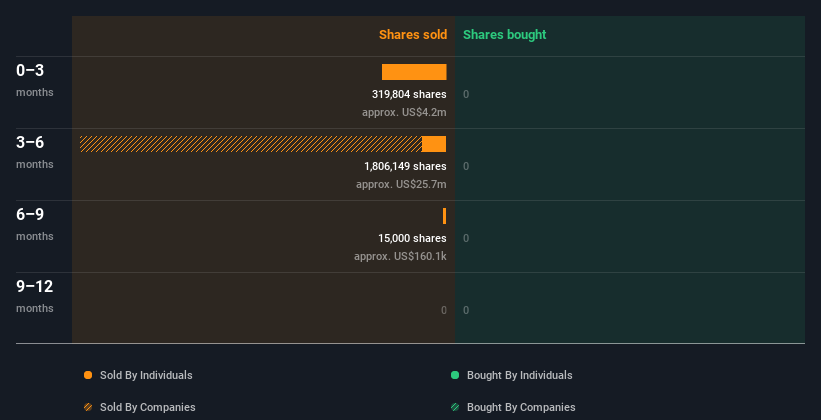The image size is (821, 420).
Task: Select the Bought By Individuals legend label
Action: coord(519,375)
